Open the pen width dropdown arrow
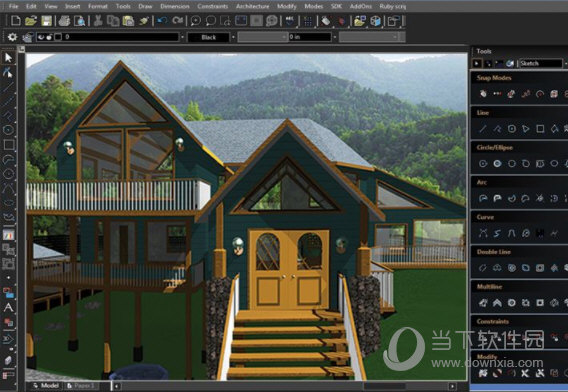Image resolution: width=568 pixels, height=392 pixels. (x=335, y=37)
